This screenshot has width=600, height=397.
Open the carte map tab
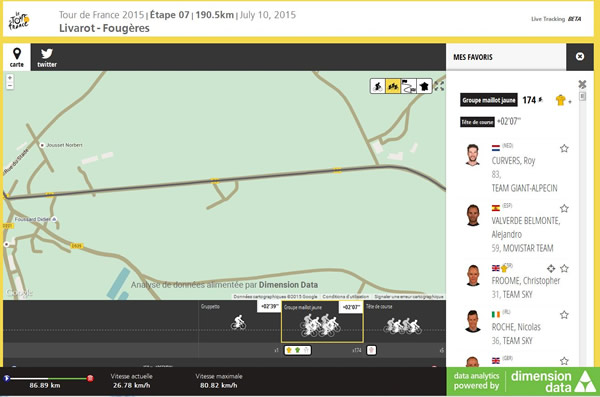[x=17, y=57]
